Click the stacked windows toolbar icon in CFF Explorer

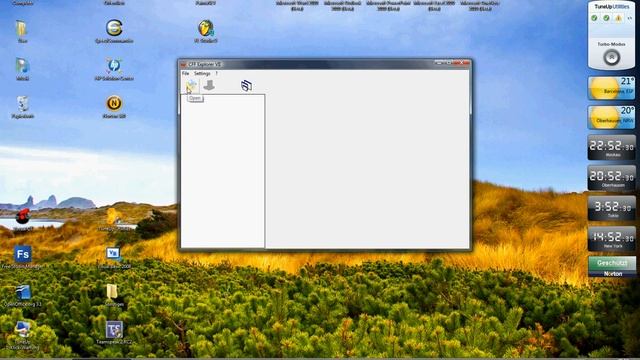246,86
